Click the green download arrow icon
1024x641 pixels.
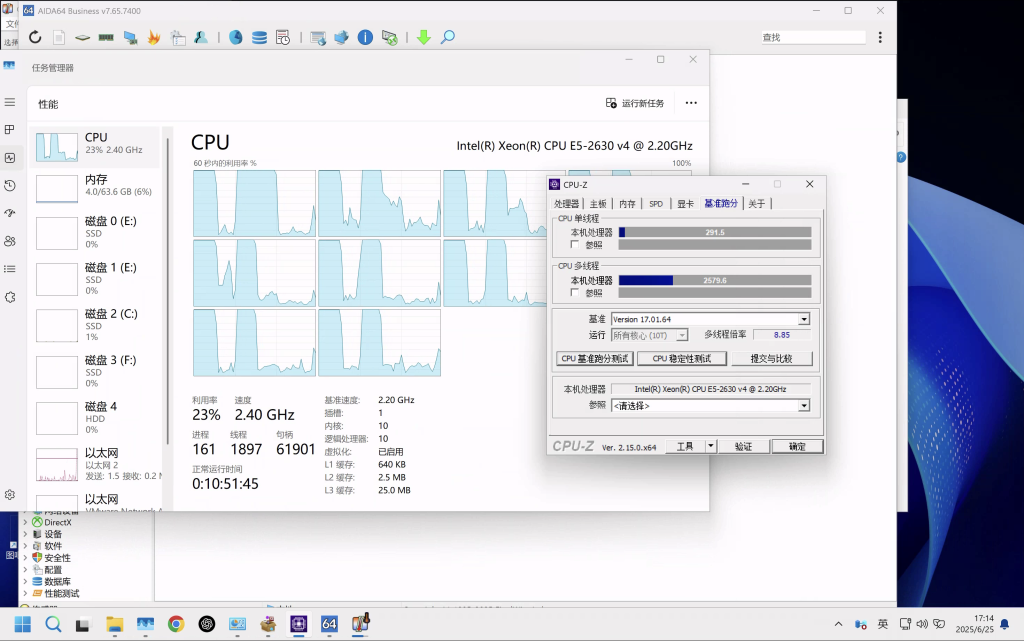(x=423, y=38)
